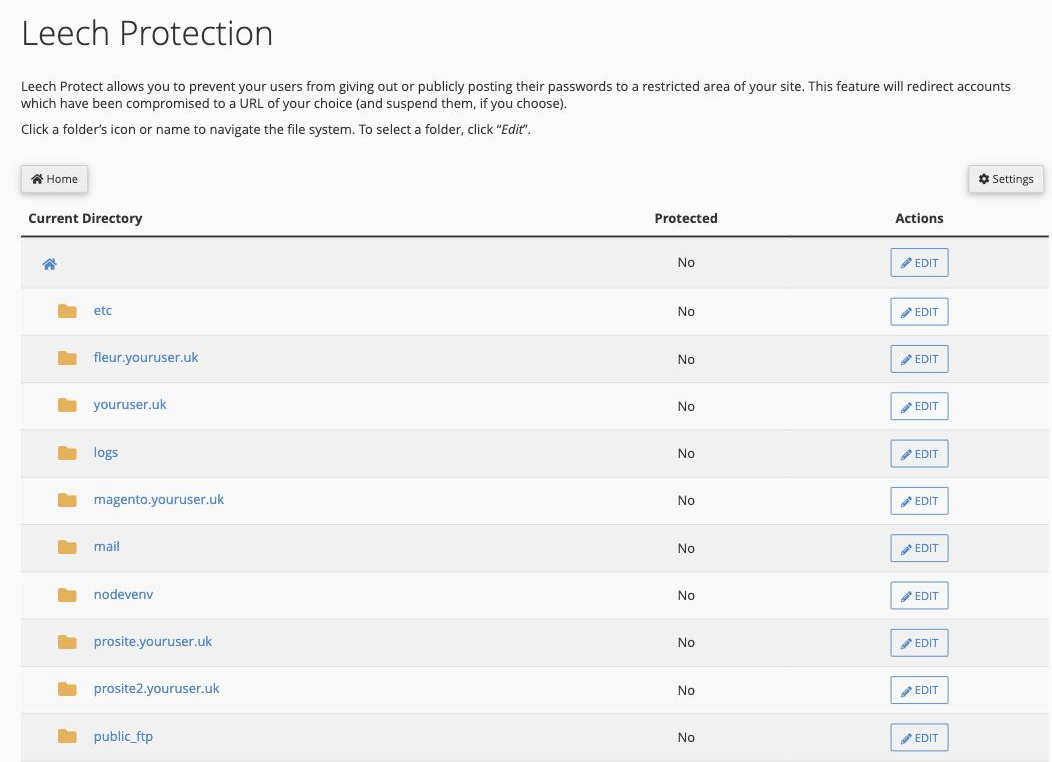1052x762 pixels.
Task: Open the youruser.uk folder name link
Action: [130, 405]
